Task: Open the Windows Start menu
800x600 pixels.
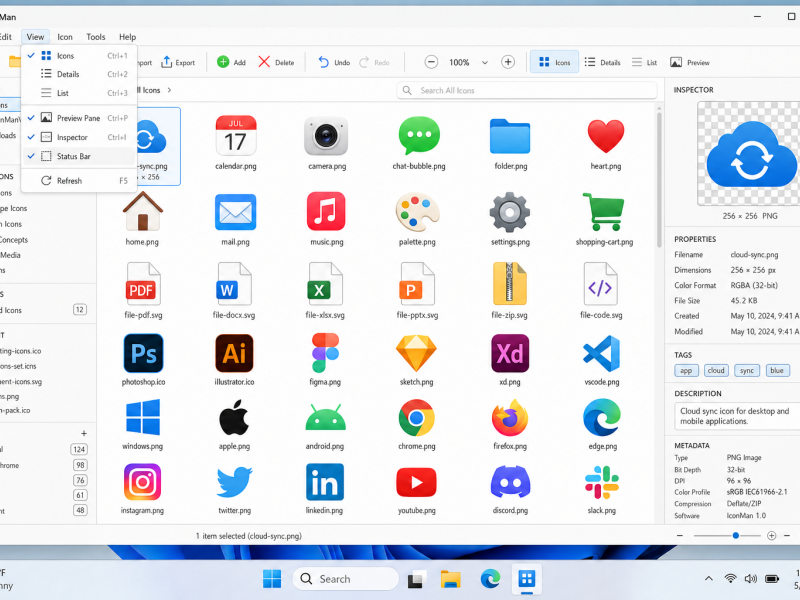Action: [272, 579]
